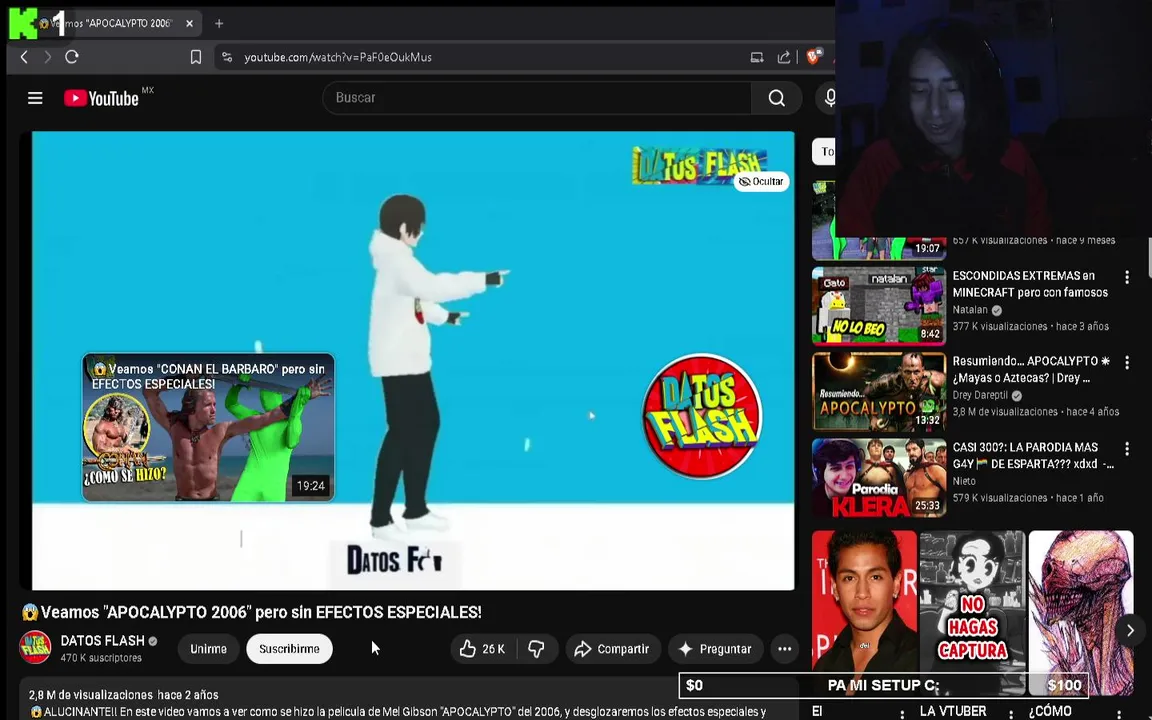Click in the Buscar search field
Screen dimensions: 1152x720
pyautogui.click(x=537, y=98)
